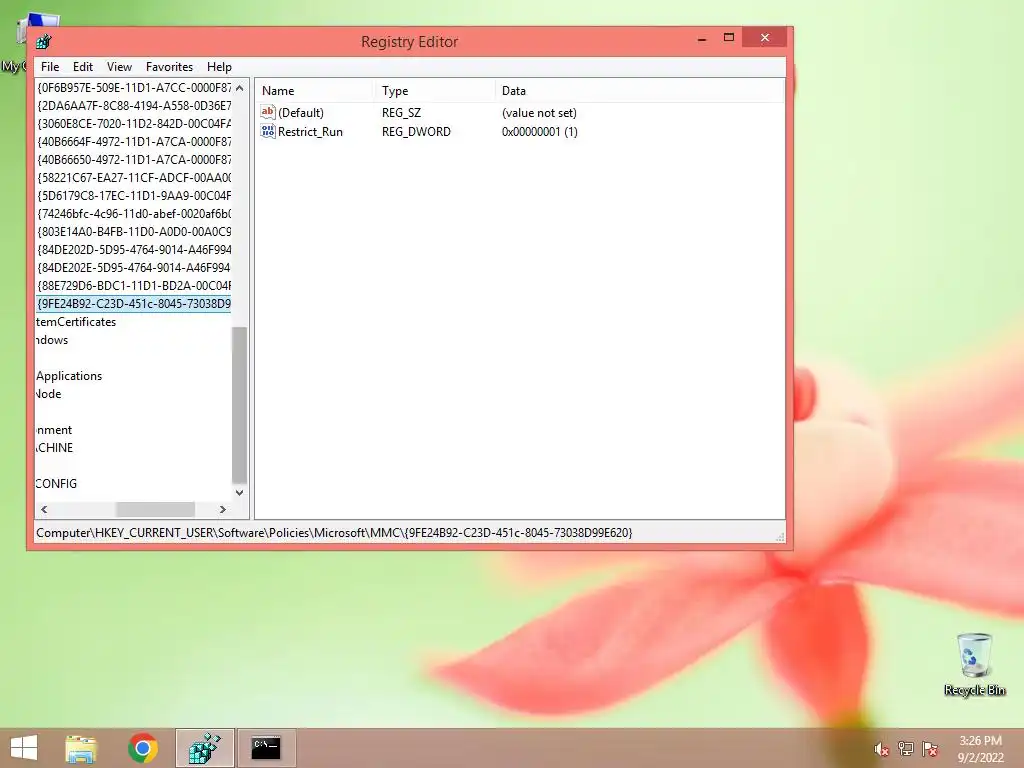Viewport: 1024px width, 768px height.
Task: Select key {803E14A0-B4FB-11D0-A0D0-00A0C9
Action: click(x=134, y=232)
